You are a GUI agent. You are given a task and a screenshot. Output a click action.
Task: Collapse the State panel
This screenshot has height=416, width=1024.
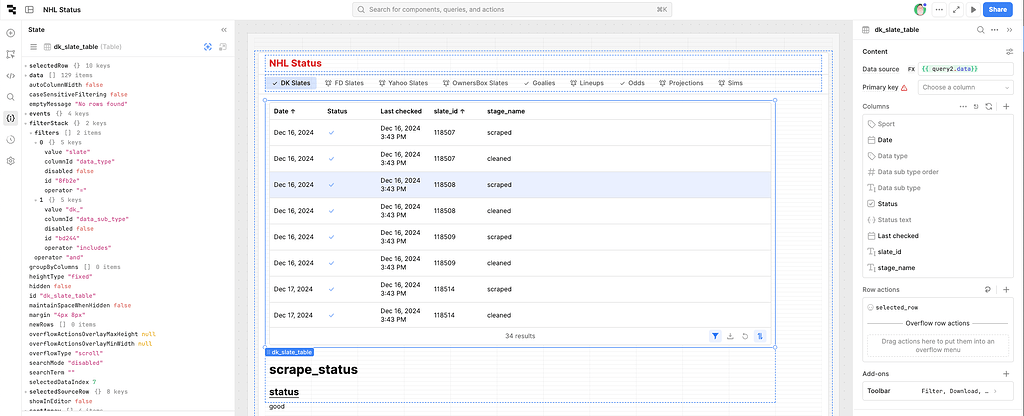pos(224,30)
